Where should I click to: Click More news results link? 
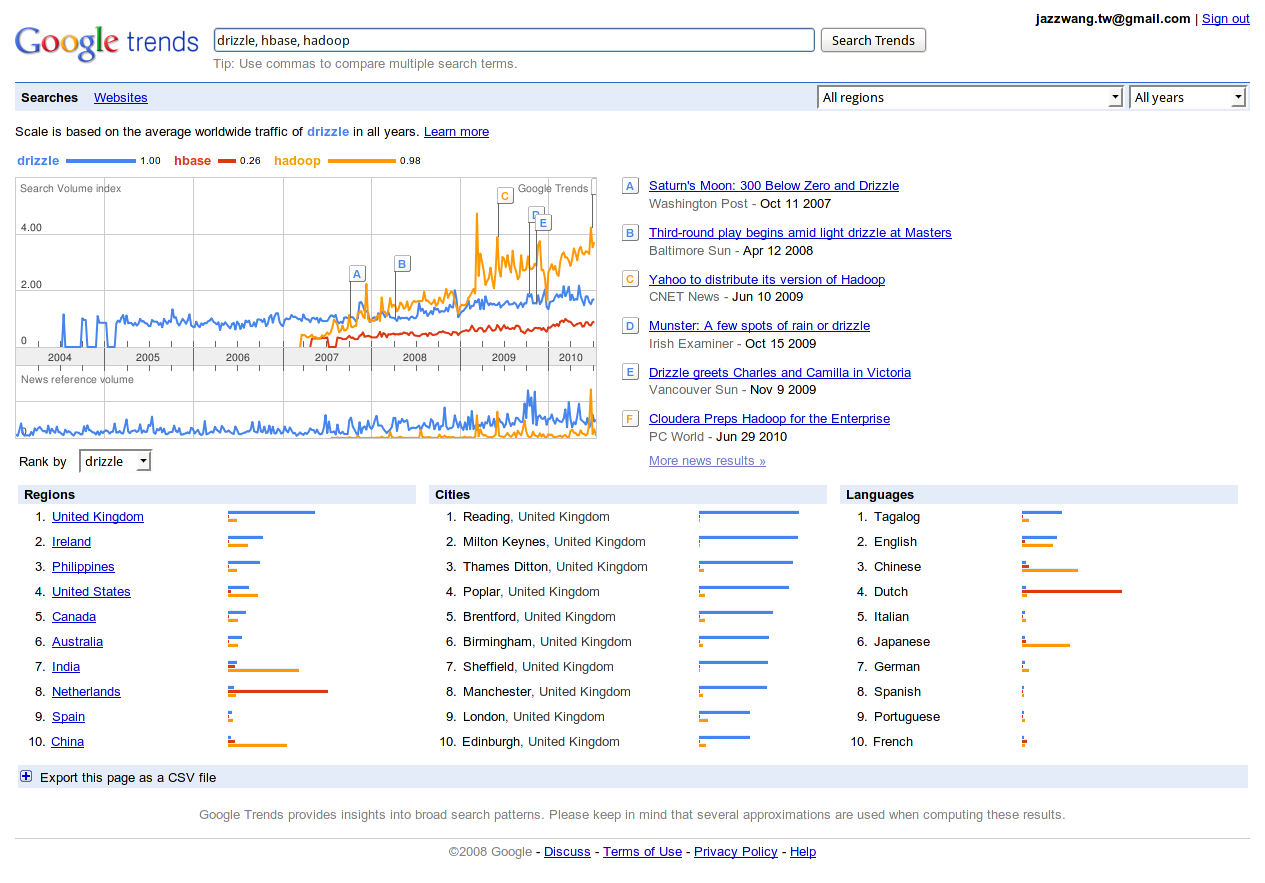coord(707,461)
